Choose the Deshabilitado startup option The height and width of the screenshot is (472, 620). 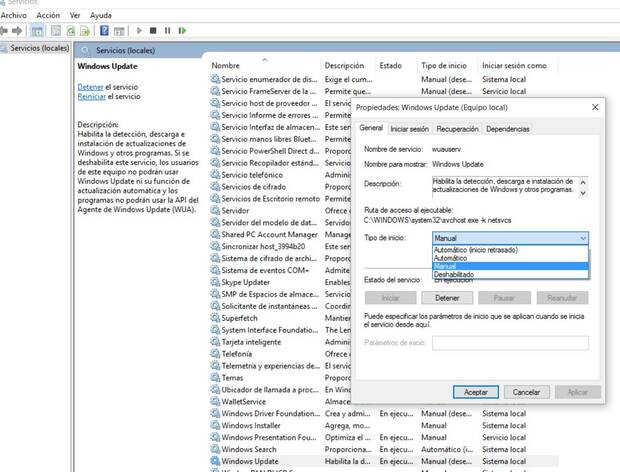510,274
